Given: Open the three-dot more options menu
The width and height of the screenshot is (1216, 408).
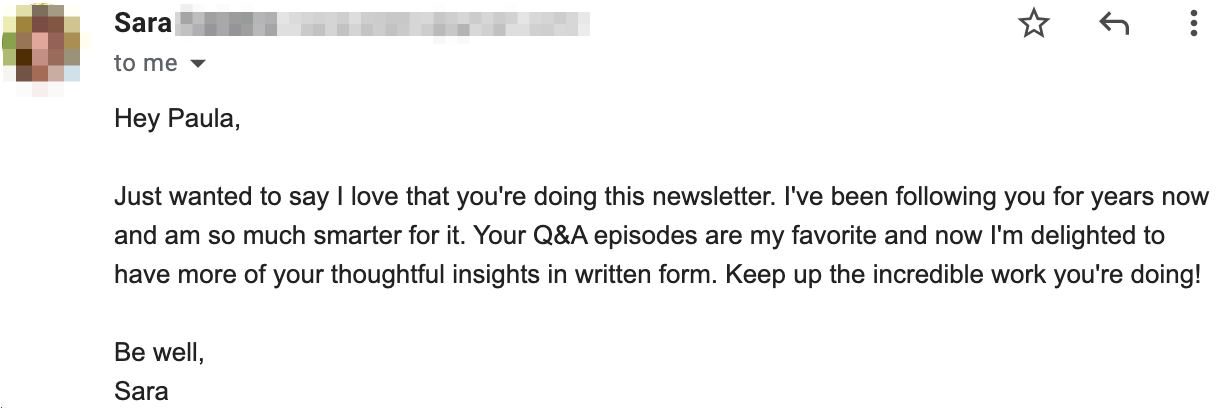Looking at the screenshot, I should tap(1194, 24).
